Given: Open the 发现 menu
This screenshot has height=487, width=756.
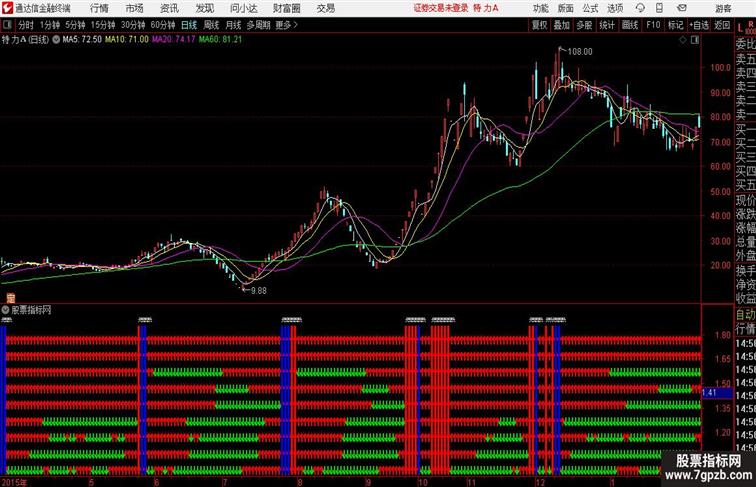Looking at the screenshot, I should pos(205,8).
